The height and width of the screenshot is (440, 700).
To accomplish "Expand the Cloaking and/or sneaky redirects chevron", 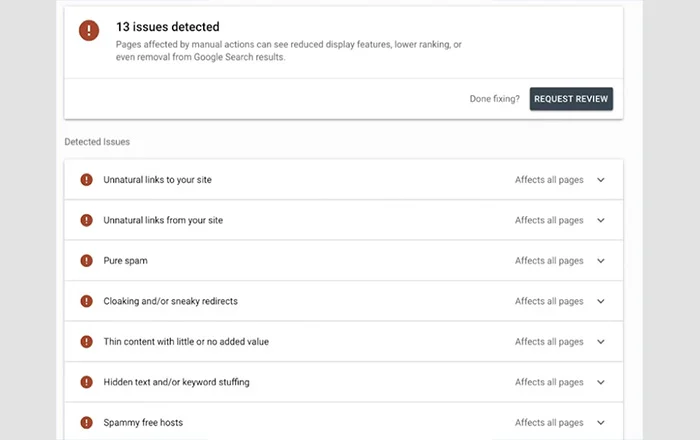I will pyautogui.click(x=601, y=301).
